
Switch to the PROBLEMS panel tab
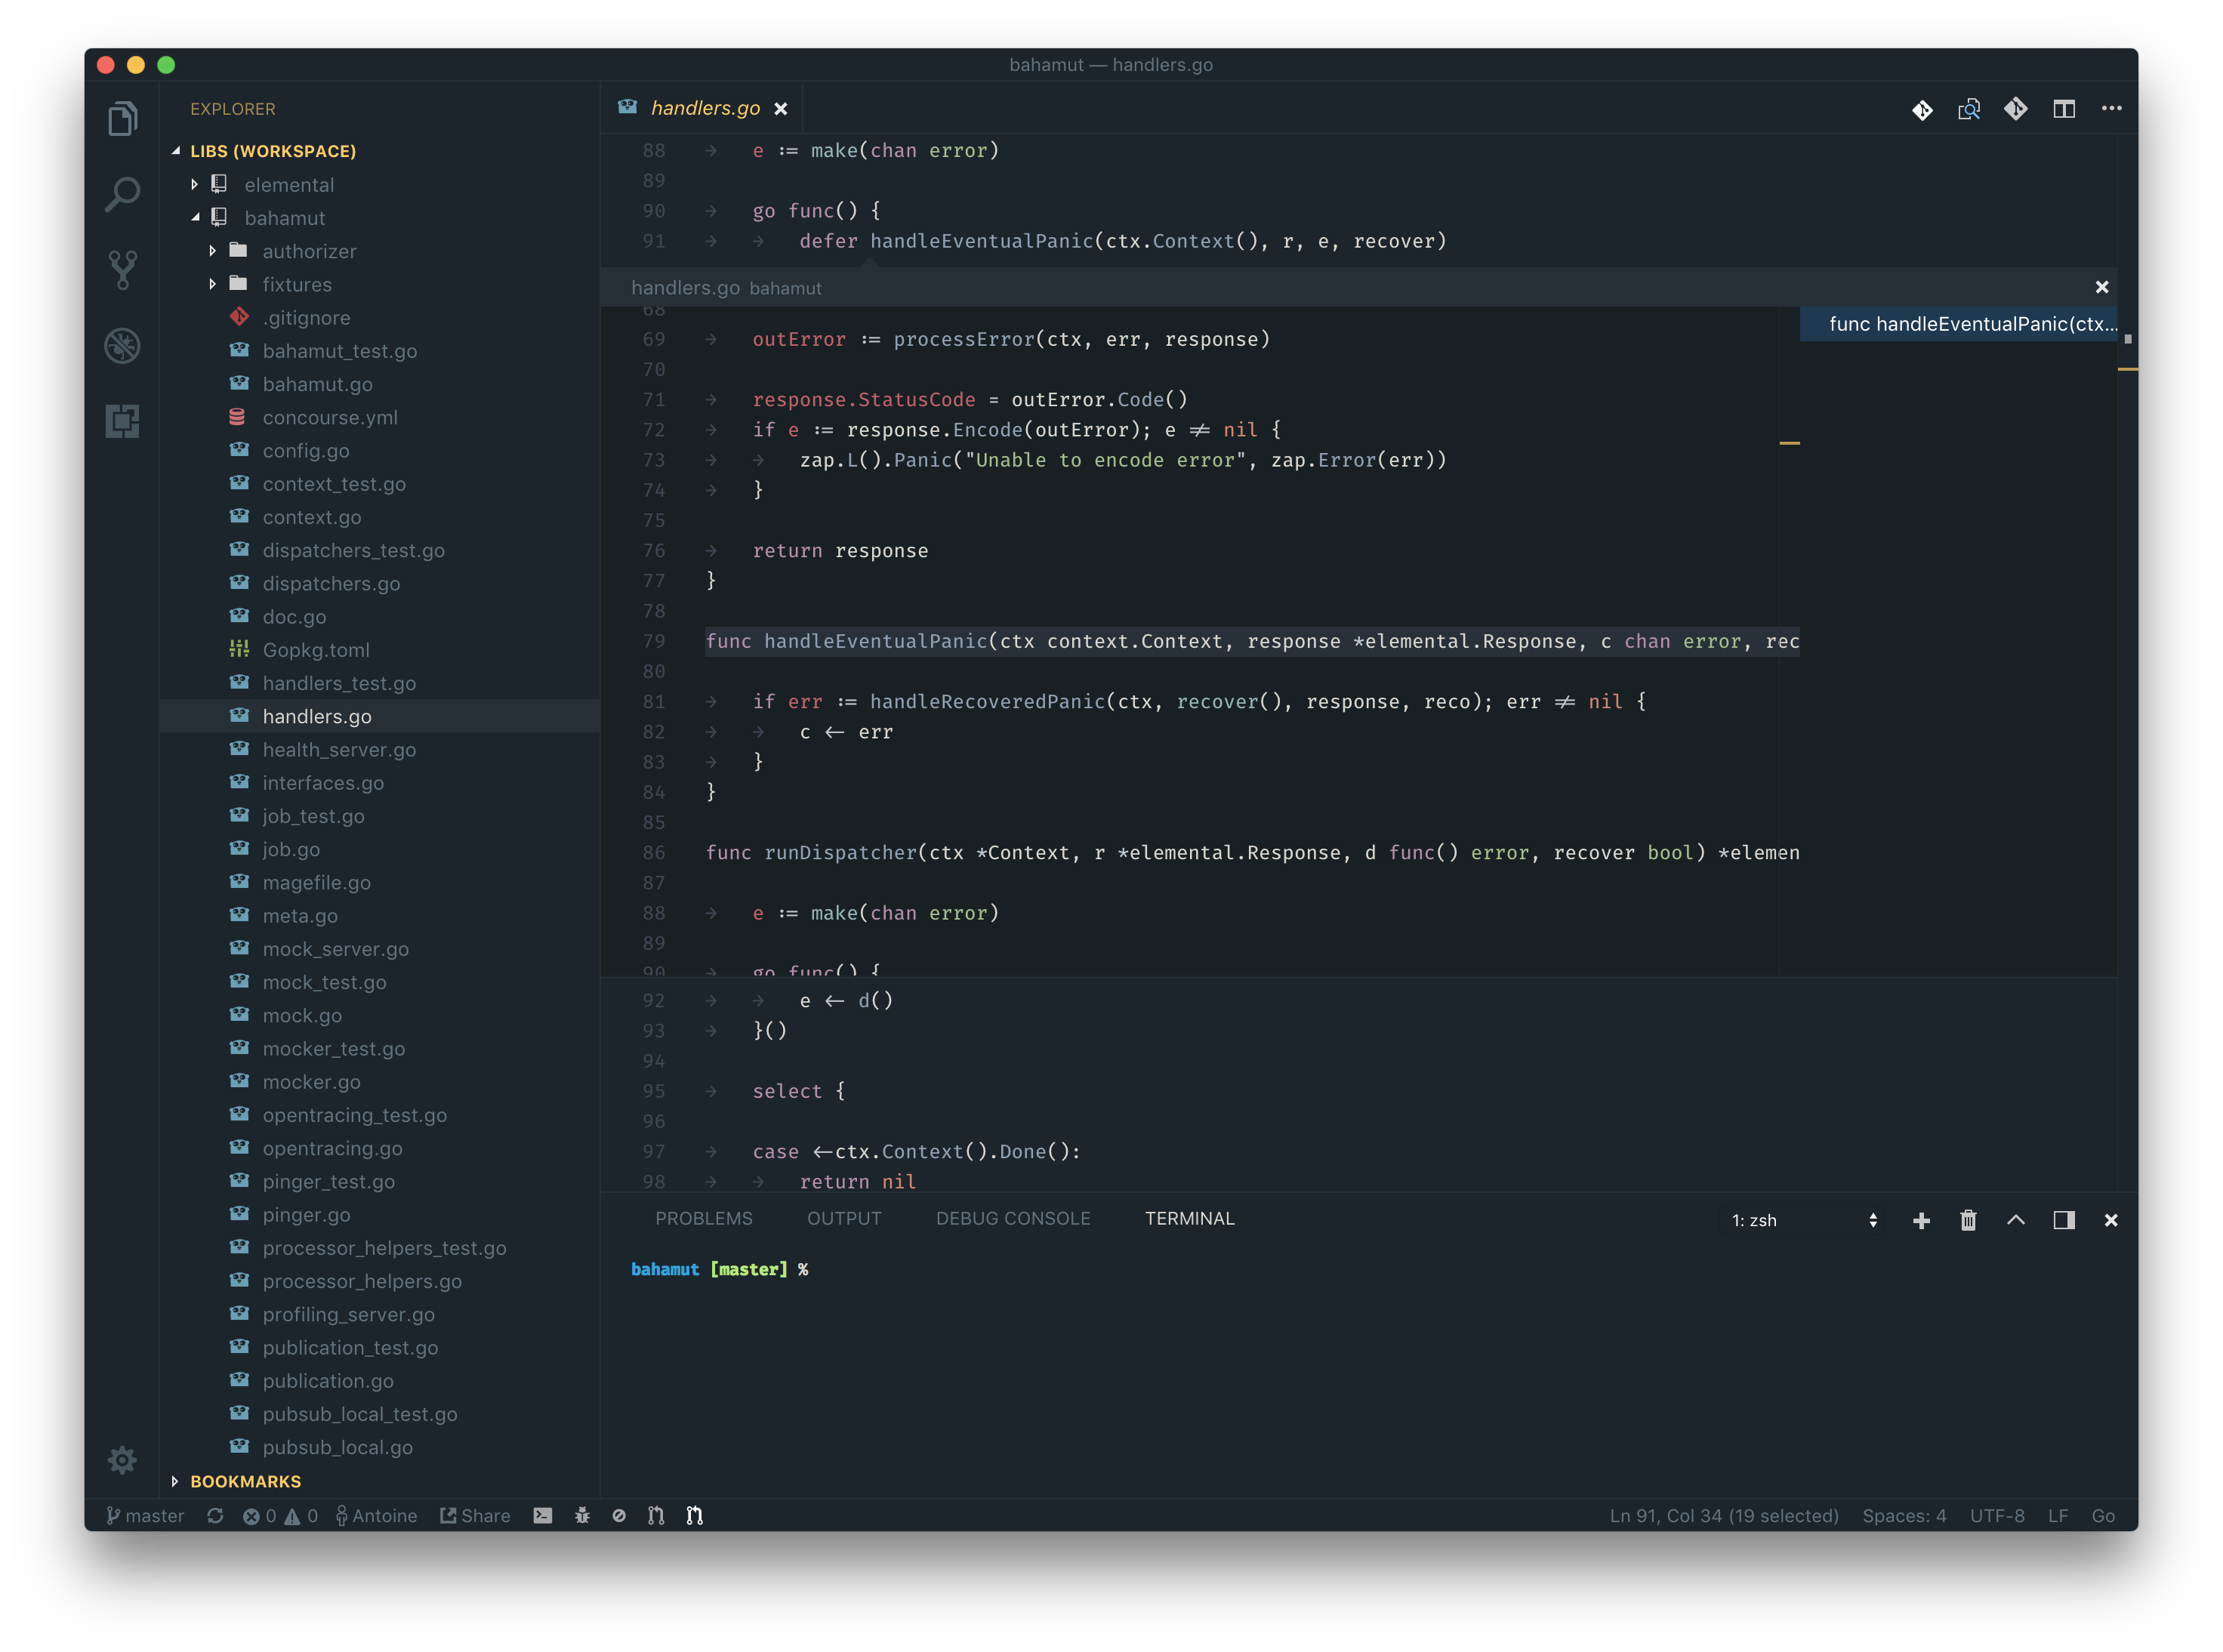703,1218
